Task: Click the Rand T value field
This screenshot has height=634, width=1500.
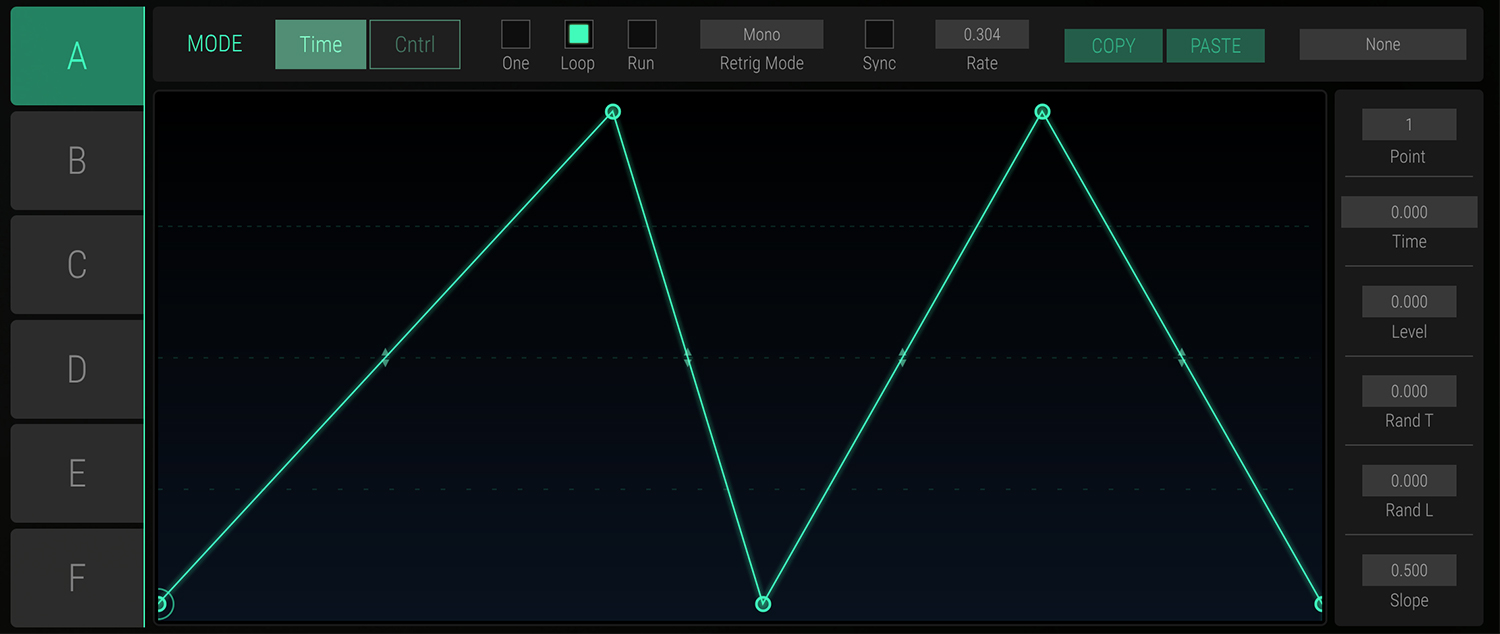Action: pyautogui.click(x=1409, y=391)
